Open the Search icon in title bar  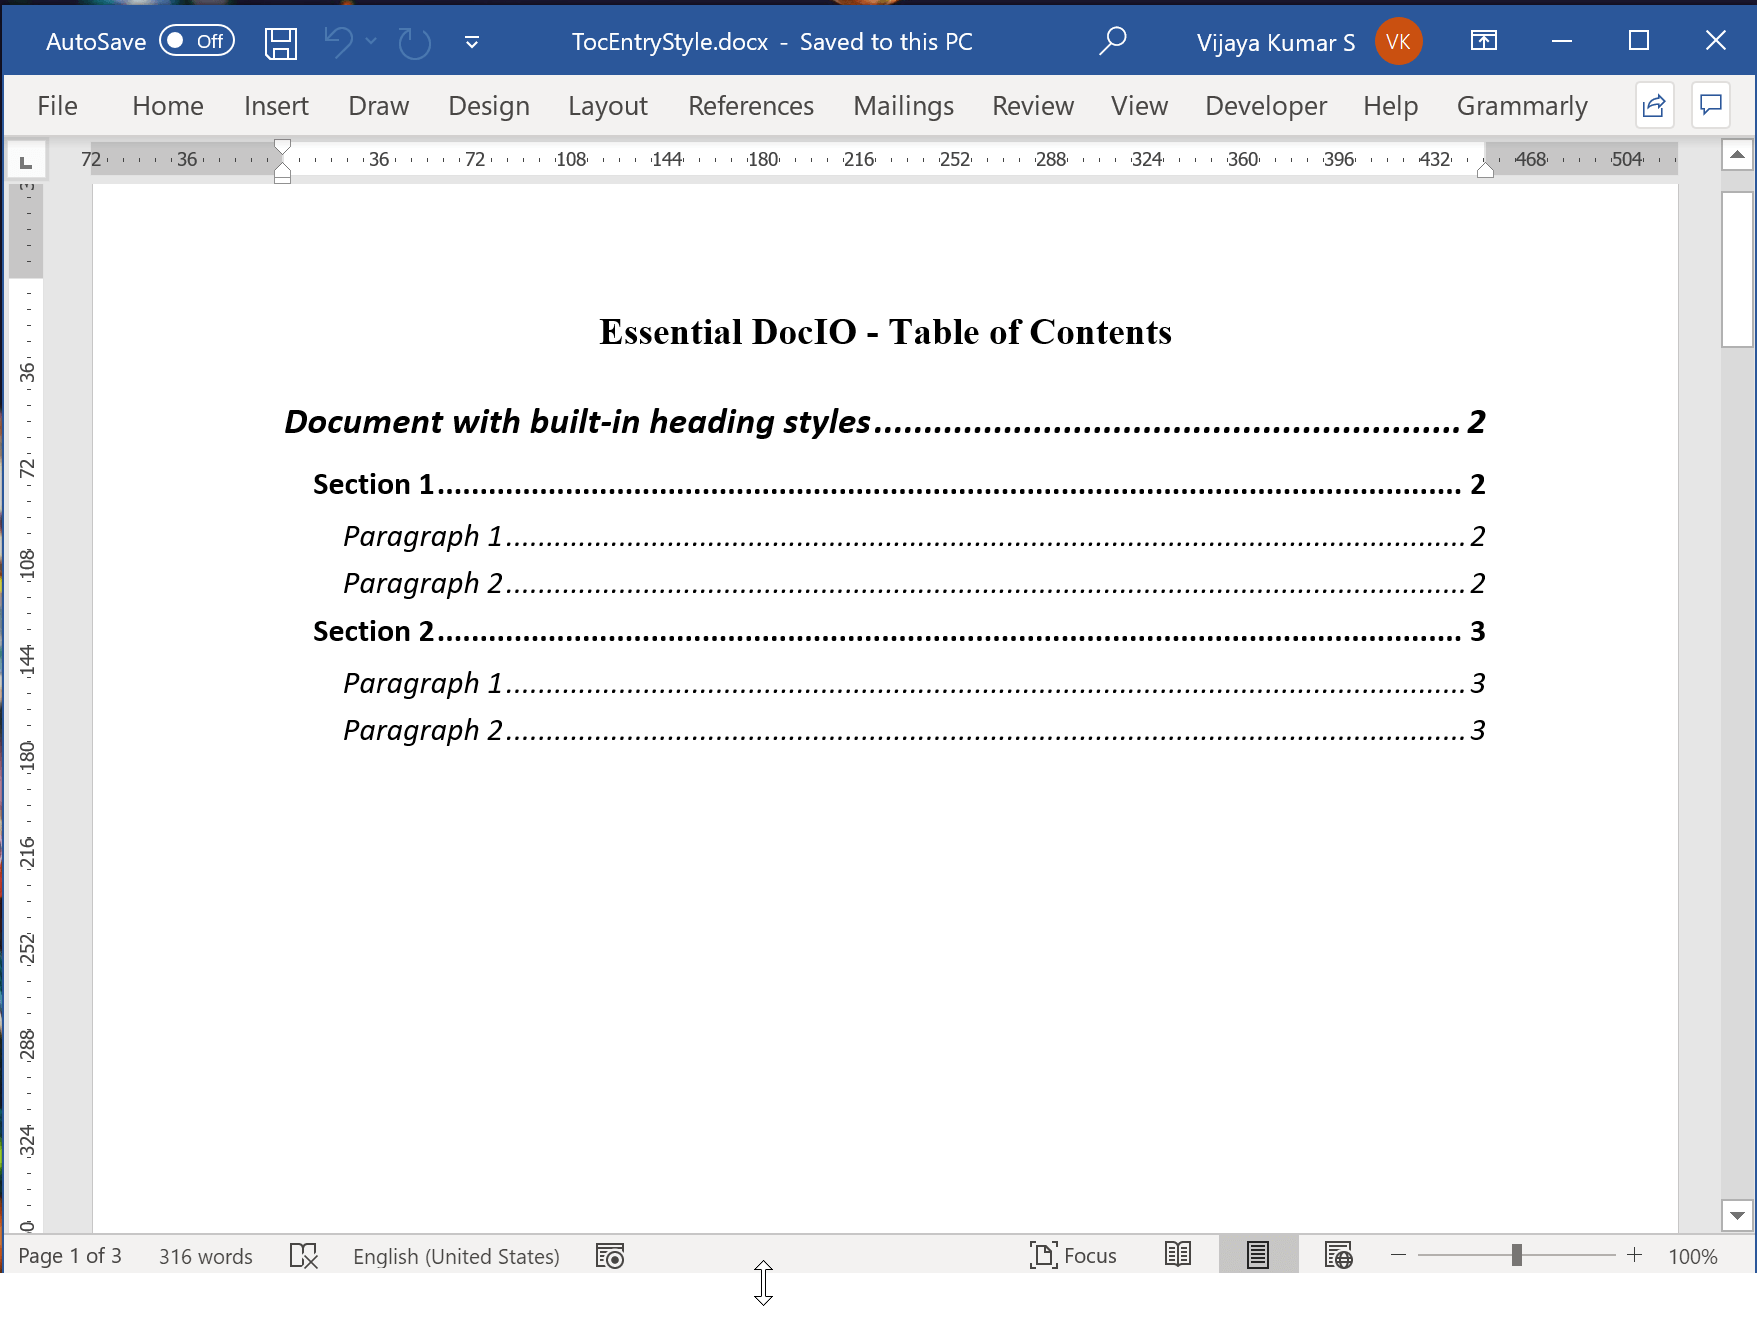1113,41
